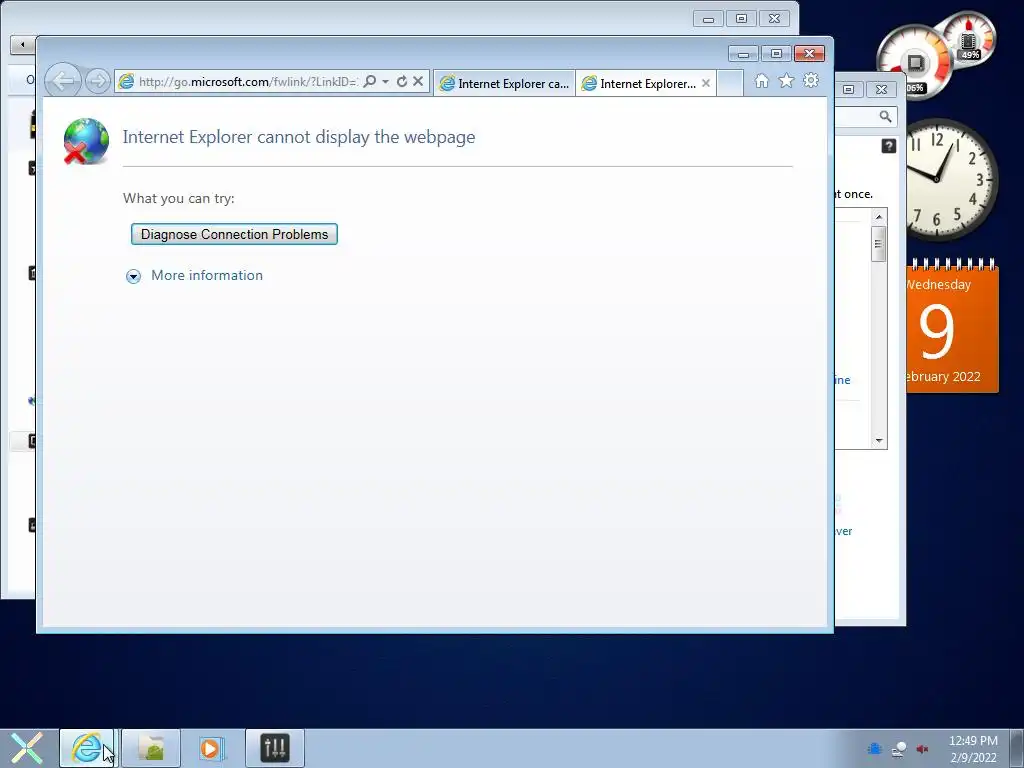Image resolution: width=1024 pixels, height=768 pixels.
Task: Open the Tools gear menu
Action: tap(811, 81)
